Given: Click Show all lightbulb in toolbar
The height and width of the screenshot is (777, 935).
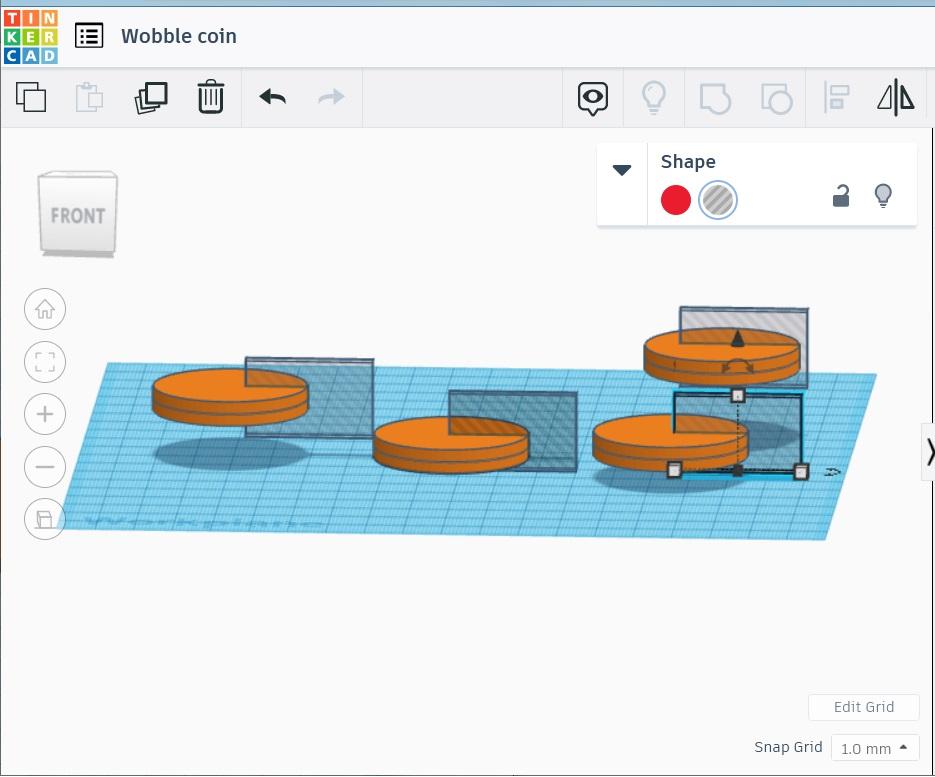Looking at the screenshot, I should tap(654, 97).
